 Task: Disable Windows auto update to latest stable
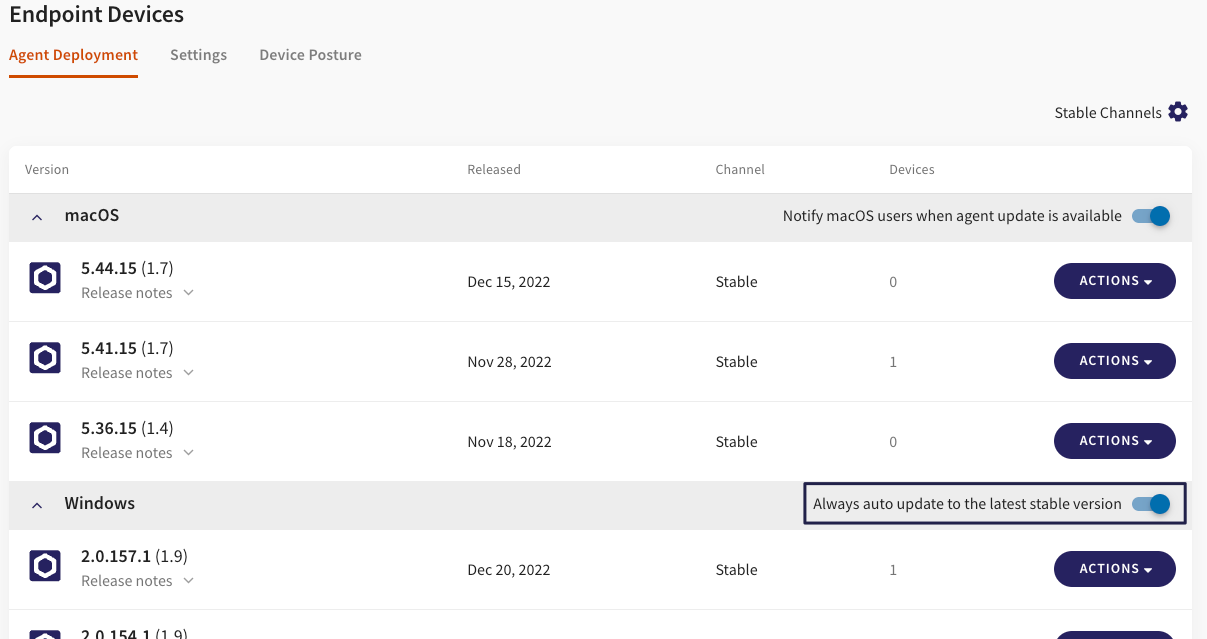[x=1151, y=504]
